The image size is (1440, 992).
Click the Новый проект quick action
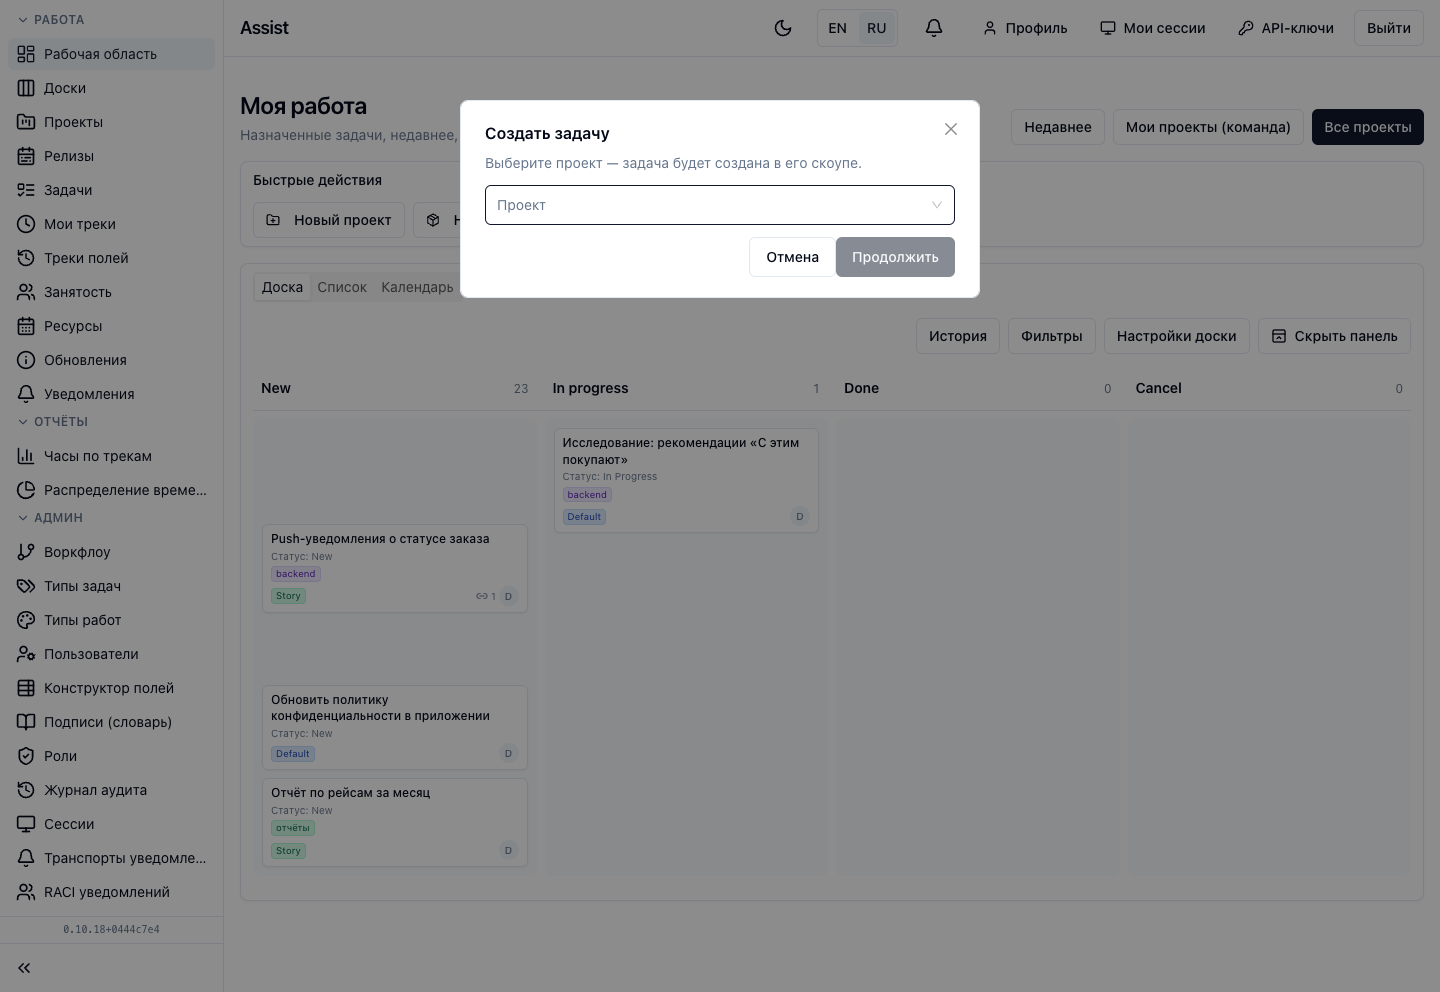329,220
